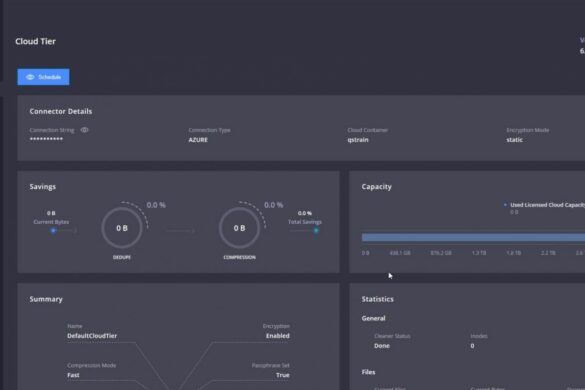Screen dimensions: 585x390
Task: Click the qstrain cloud container value
Action: point(358,140)
